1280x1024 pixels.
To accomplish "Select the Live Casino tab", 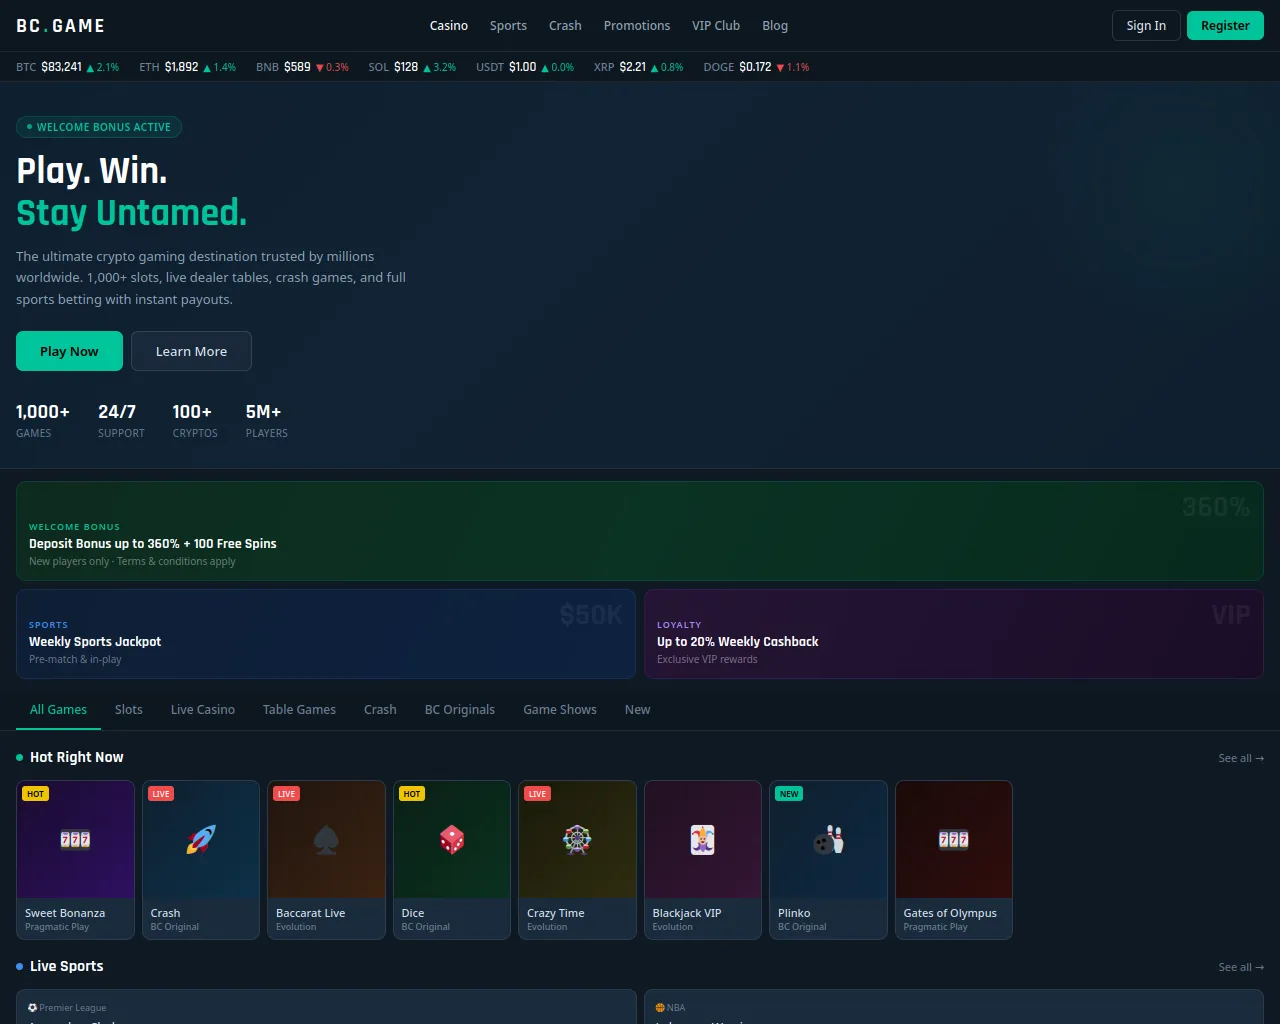I will click(x=203, y=710).
